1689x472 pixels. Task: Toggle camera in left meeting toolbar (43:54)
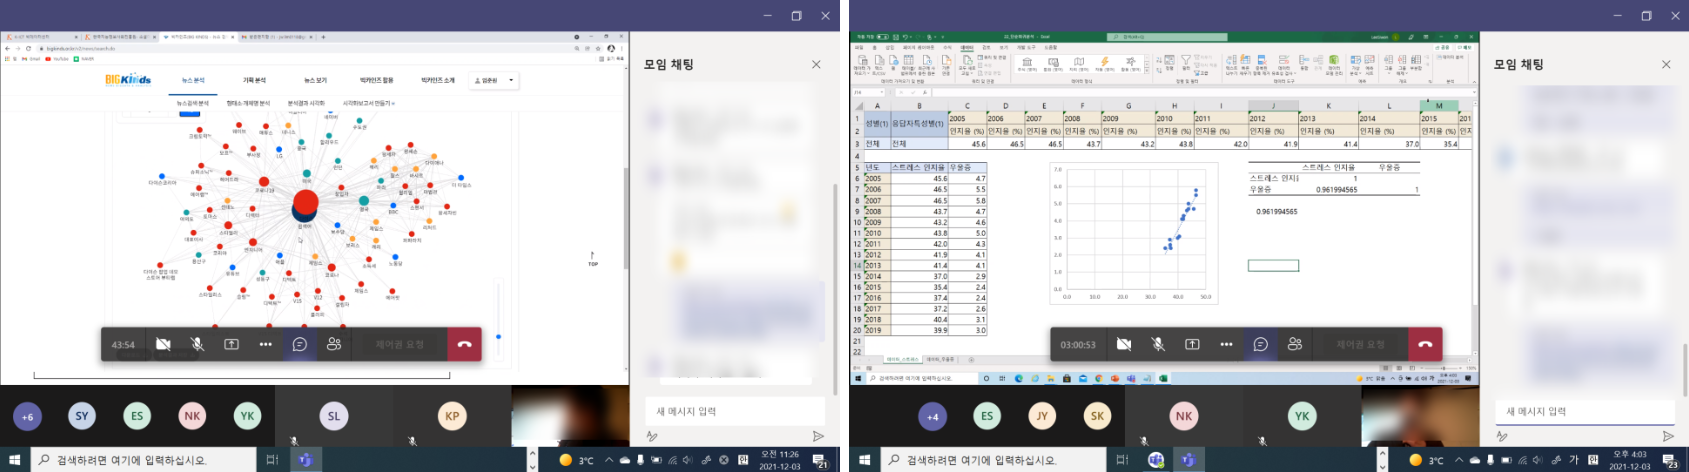point(163,344)
